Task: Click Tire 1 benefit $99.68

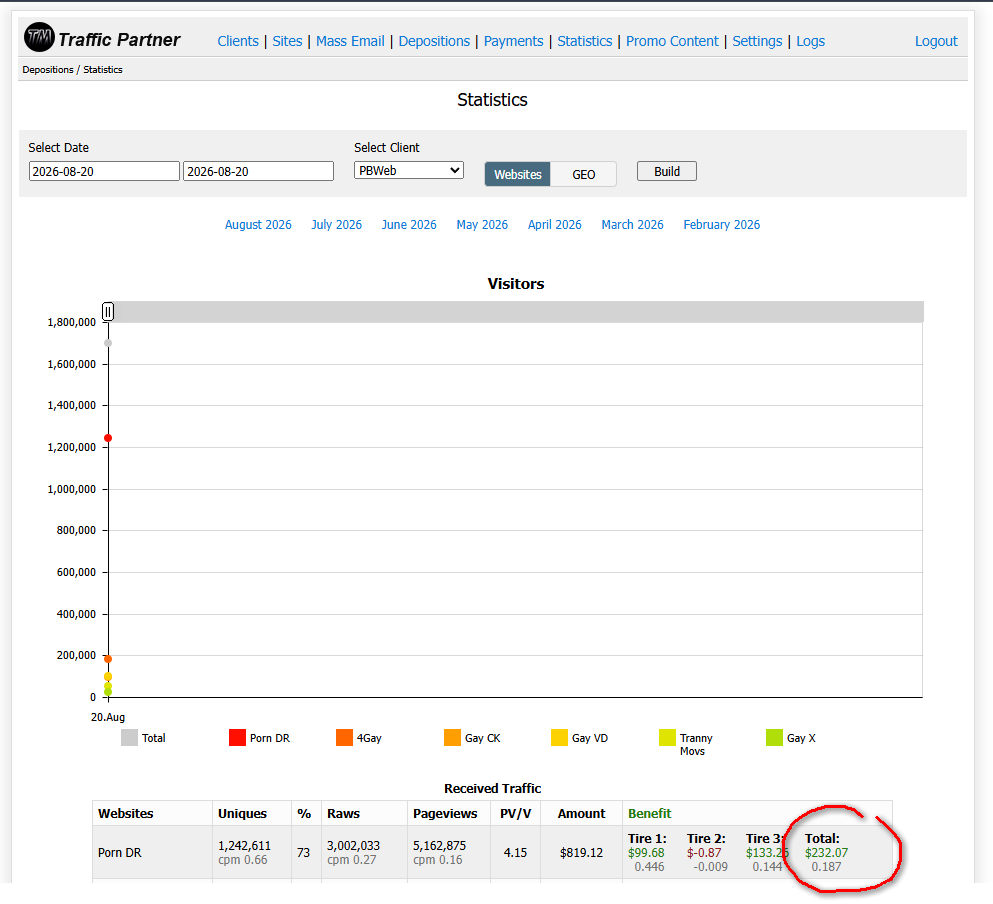Action: tap(646, 853)
